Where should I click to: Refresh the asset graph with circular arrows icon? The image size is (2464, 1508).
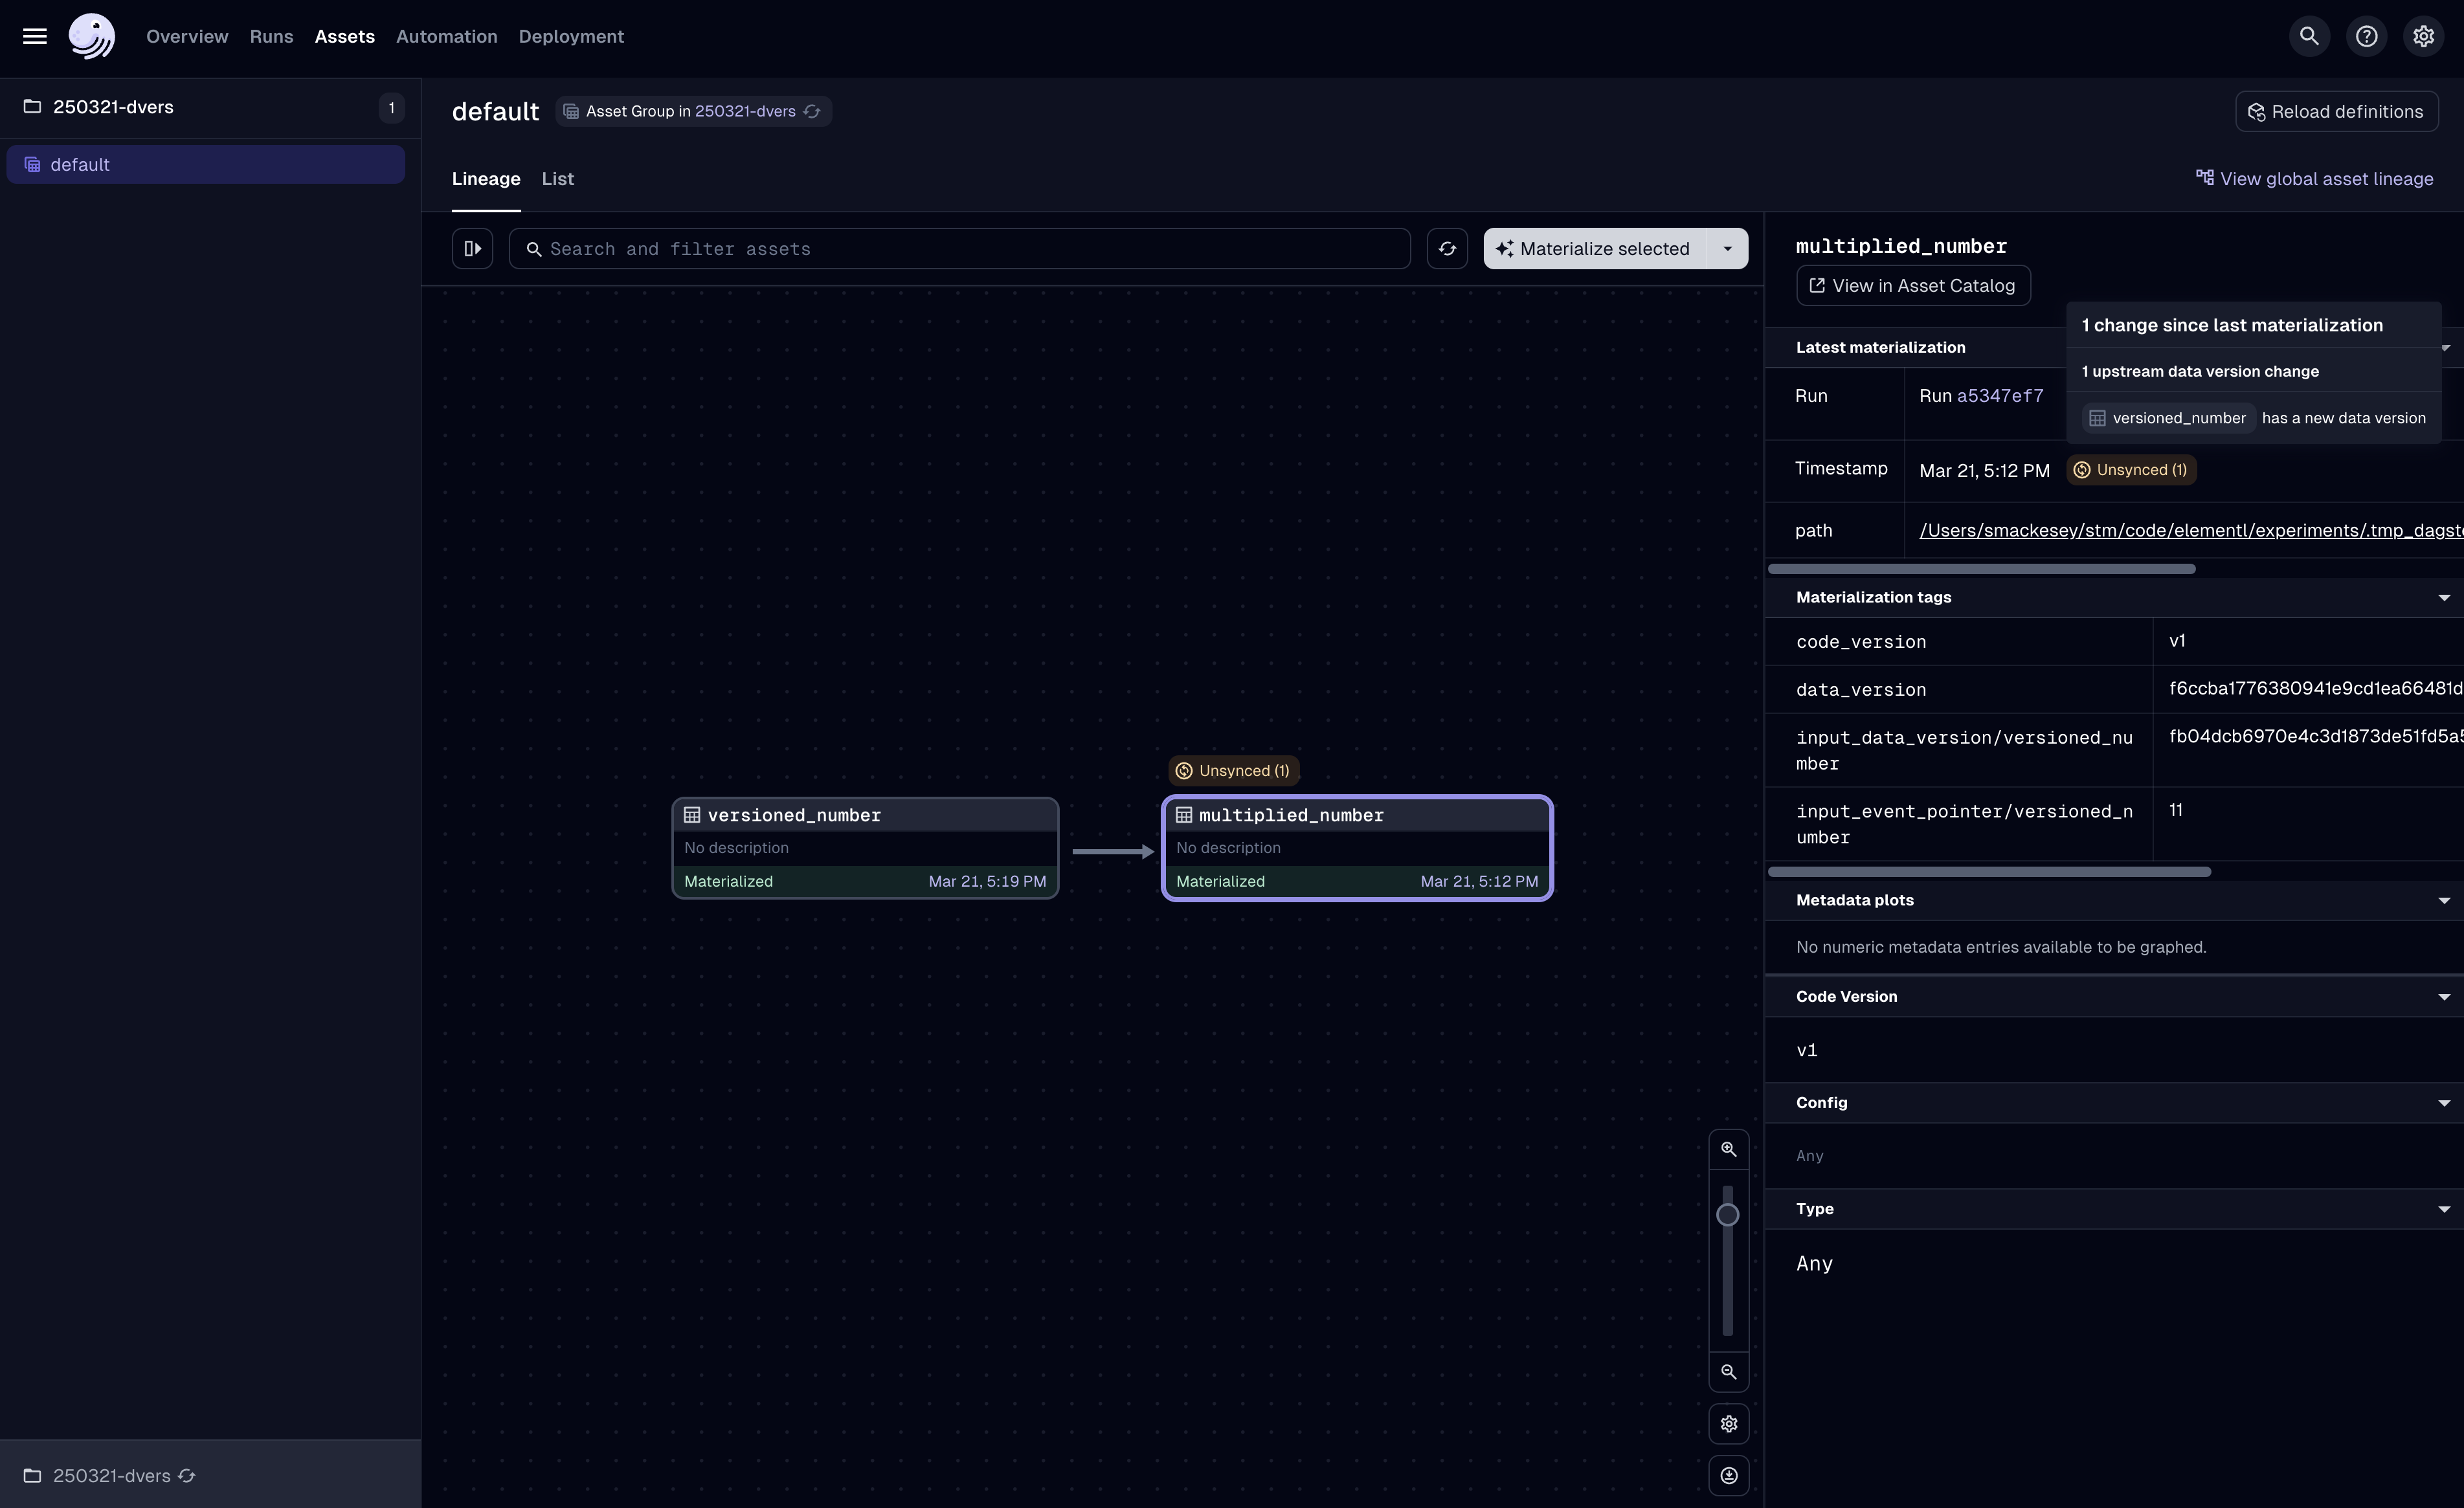point(1447,248)
